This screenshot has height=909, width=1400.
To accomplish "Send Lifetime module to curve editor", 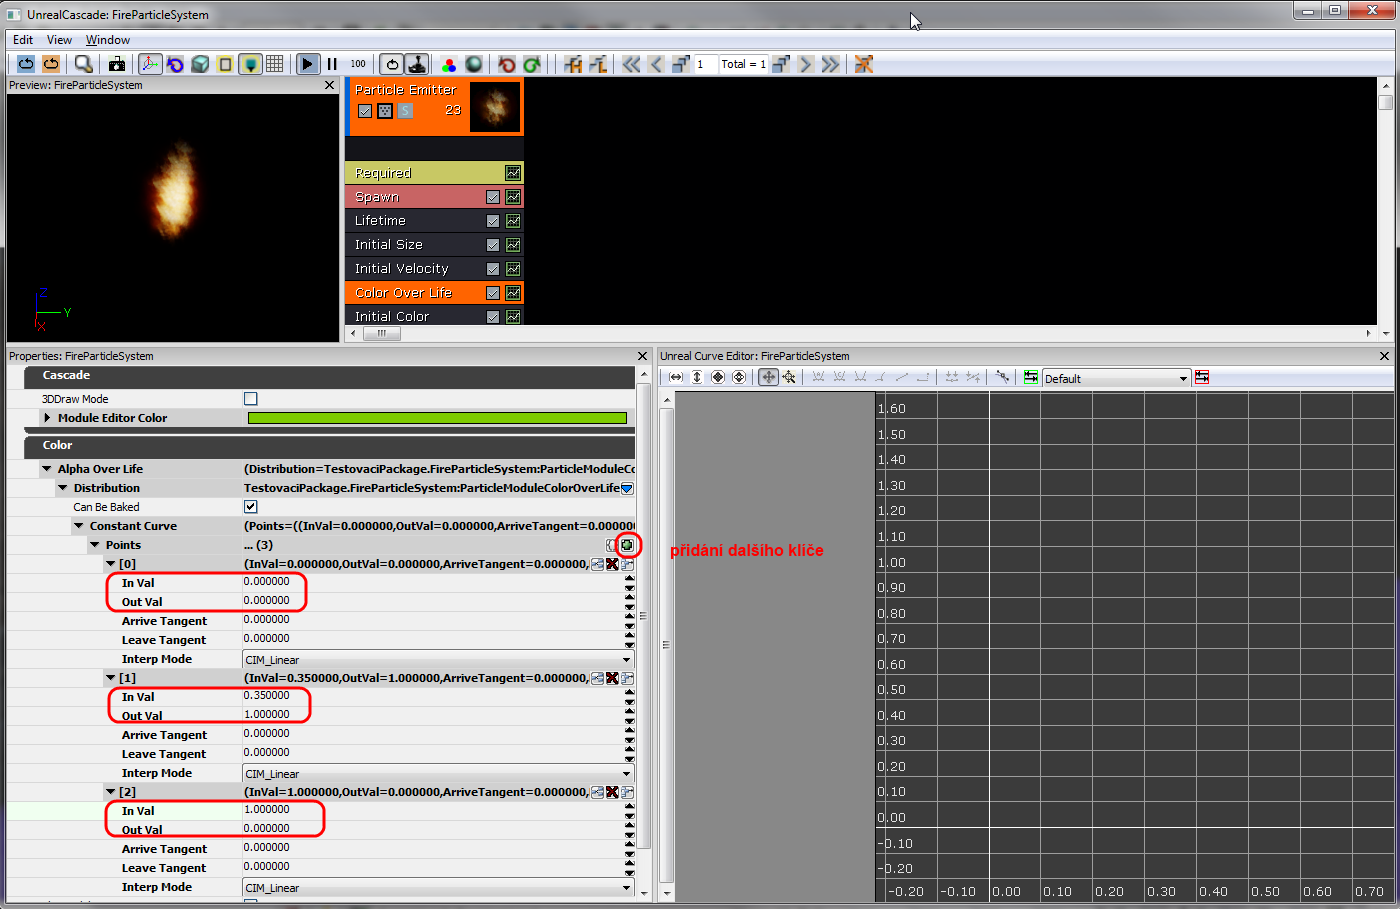I will [513, 221].
